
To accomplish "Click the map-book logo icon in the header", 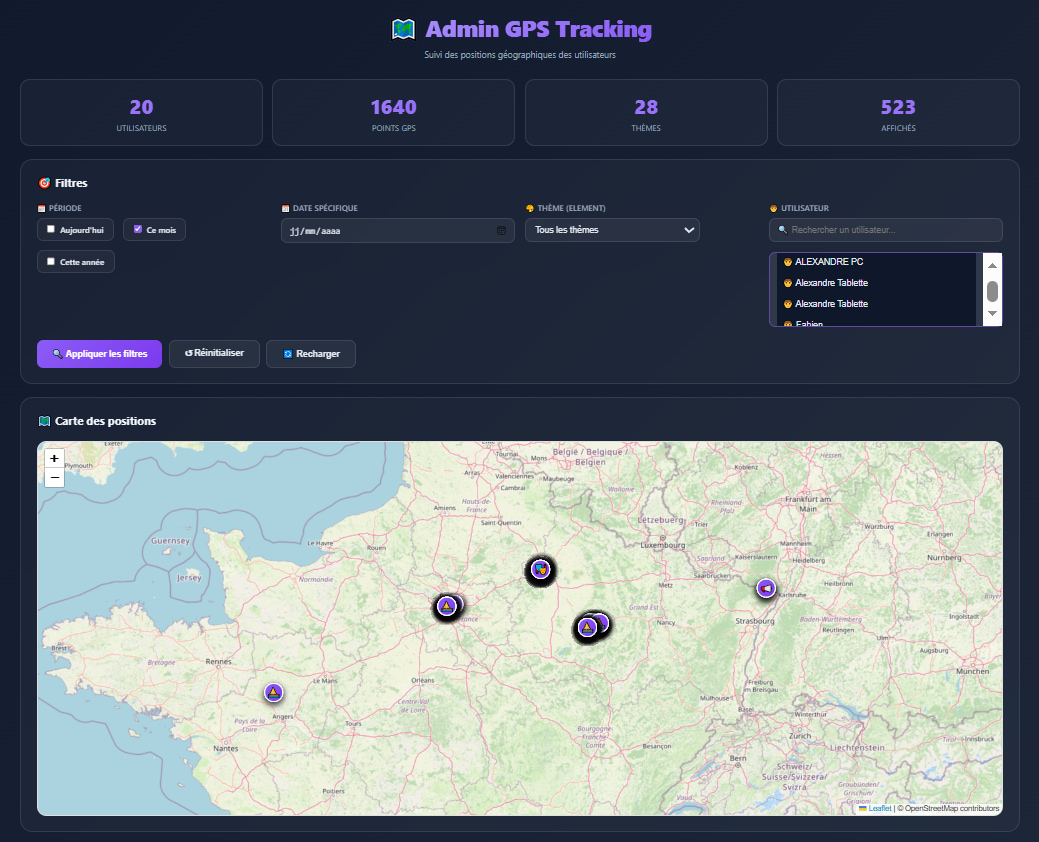I will tap(403, 29).
